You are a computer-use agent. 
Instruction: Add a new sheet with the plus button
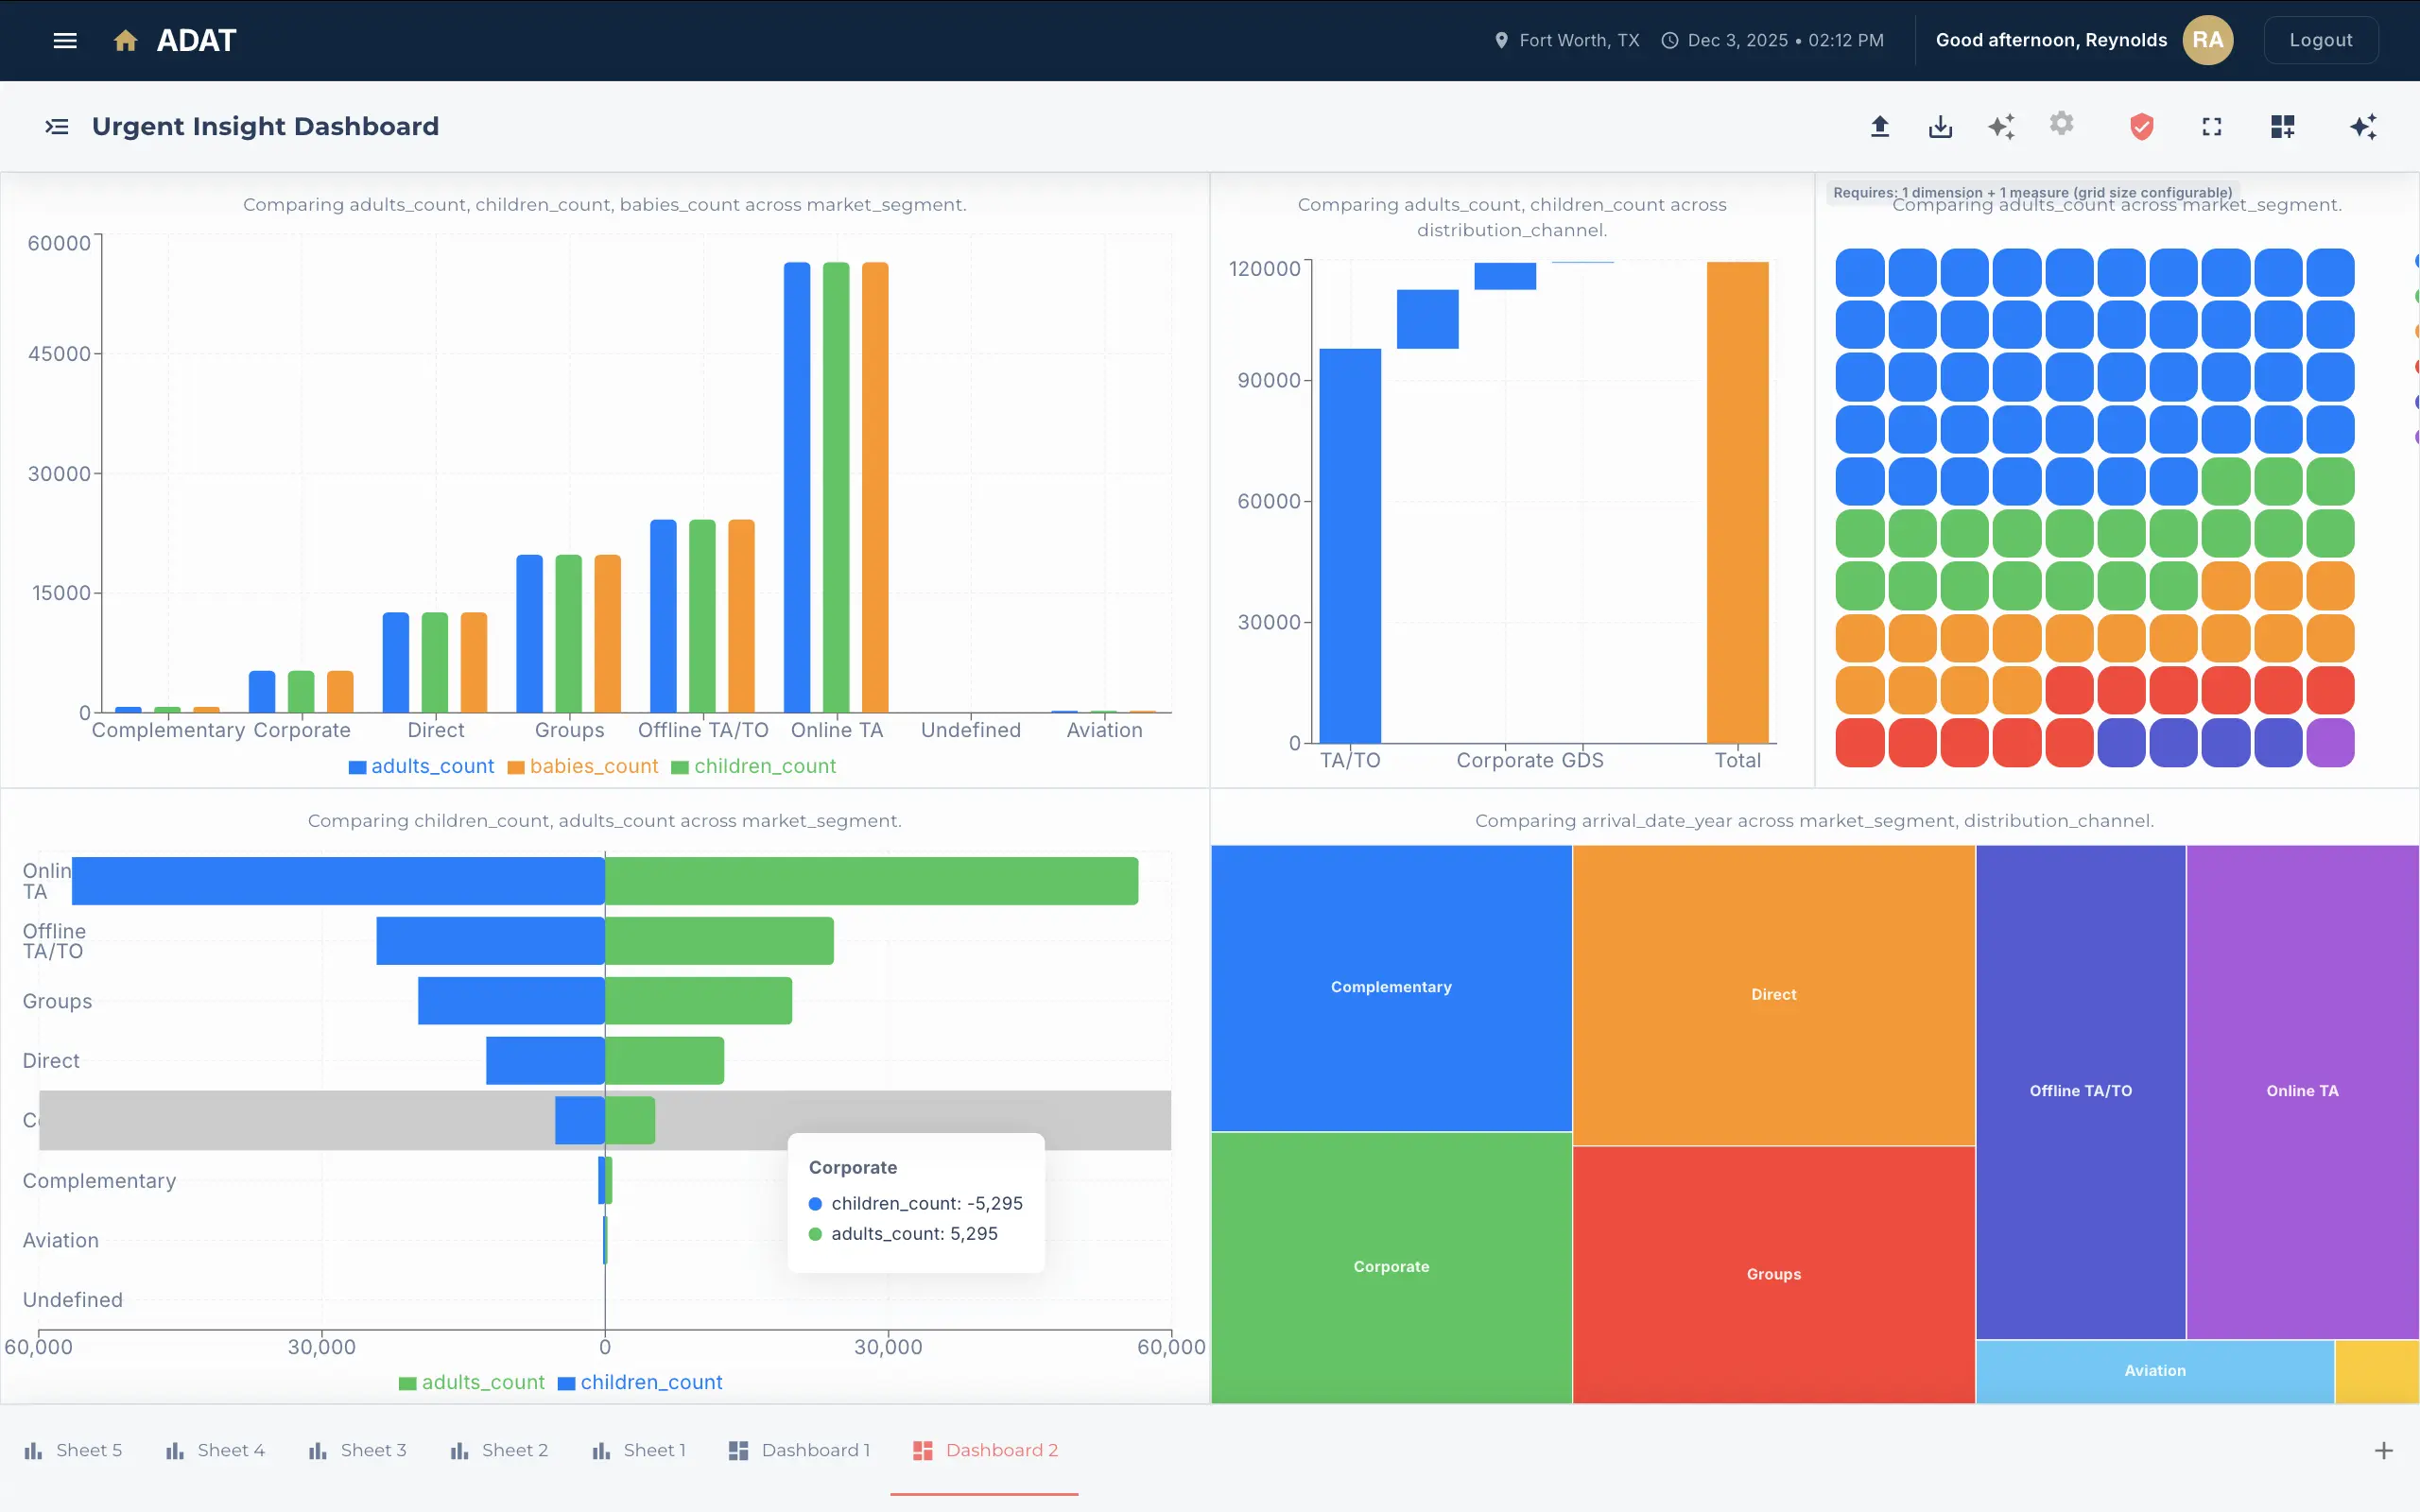click(2386, 1450)
